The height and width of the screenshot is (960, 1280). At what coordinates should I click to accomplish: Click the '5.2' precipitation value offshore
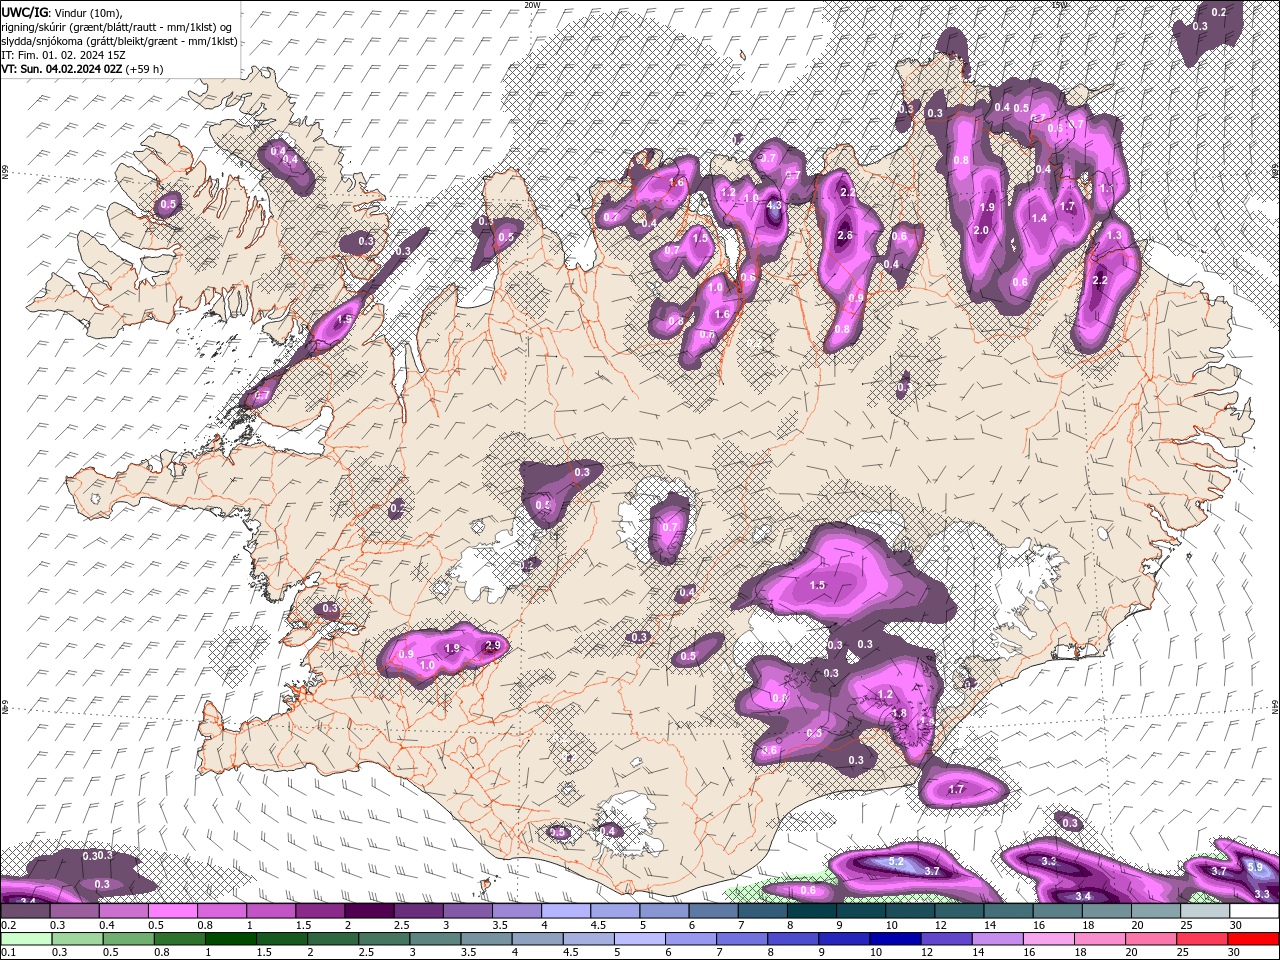point(896,861)
